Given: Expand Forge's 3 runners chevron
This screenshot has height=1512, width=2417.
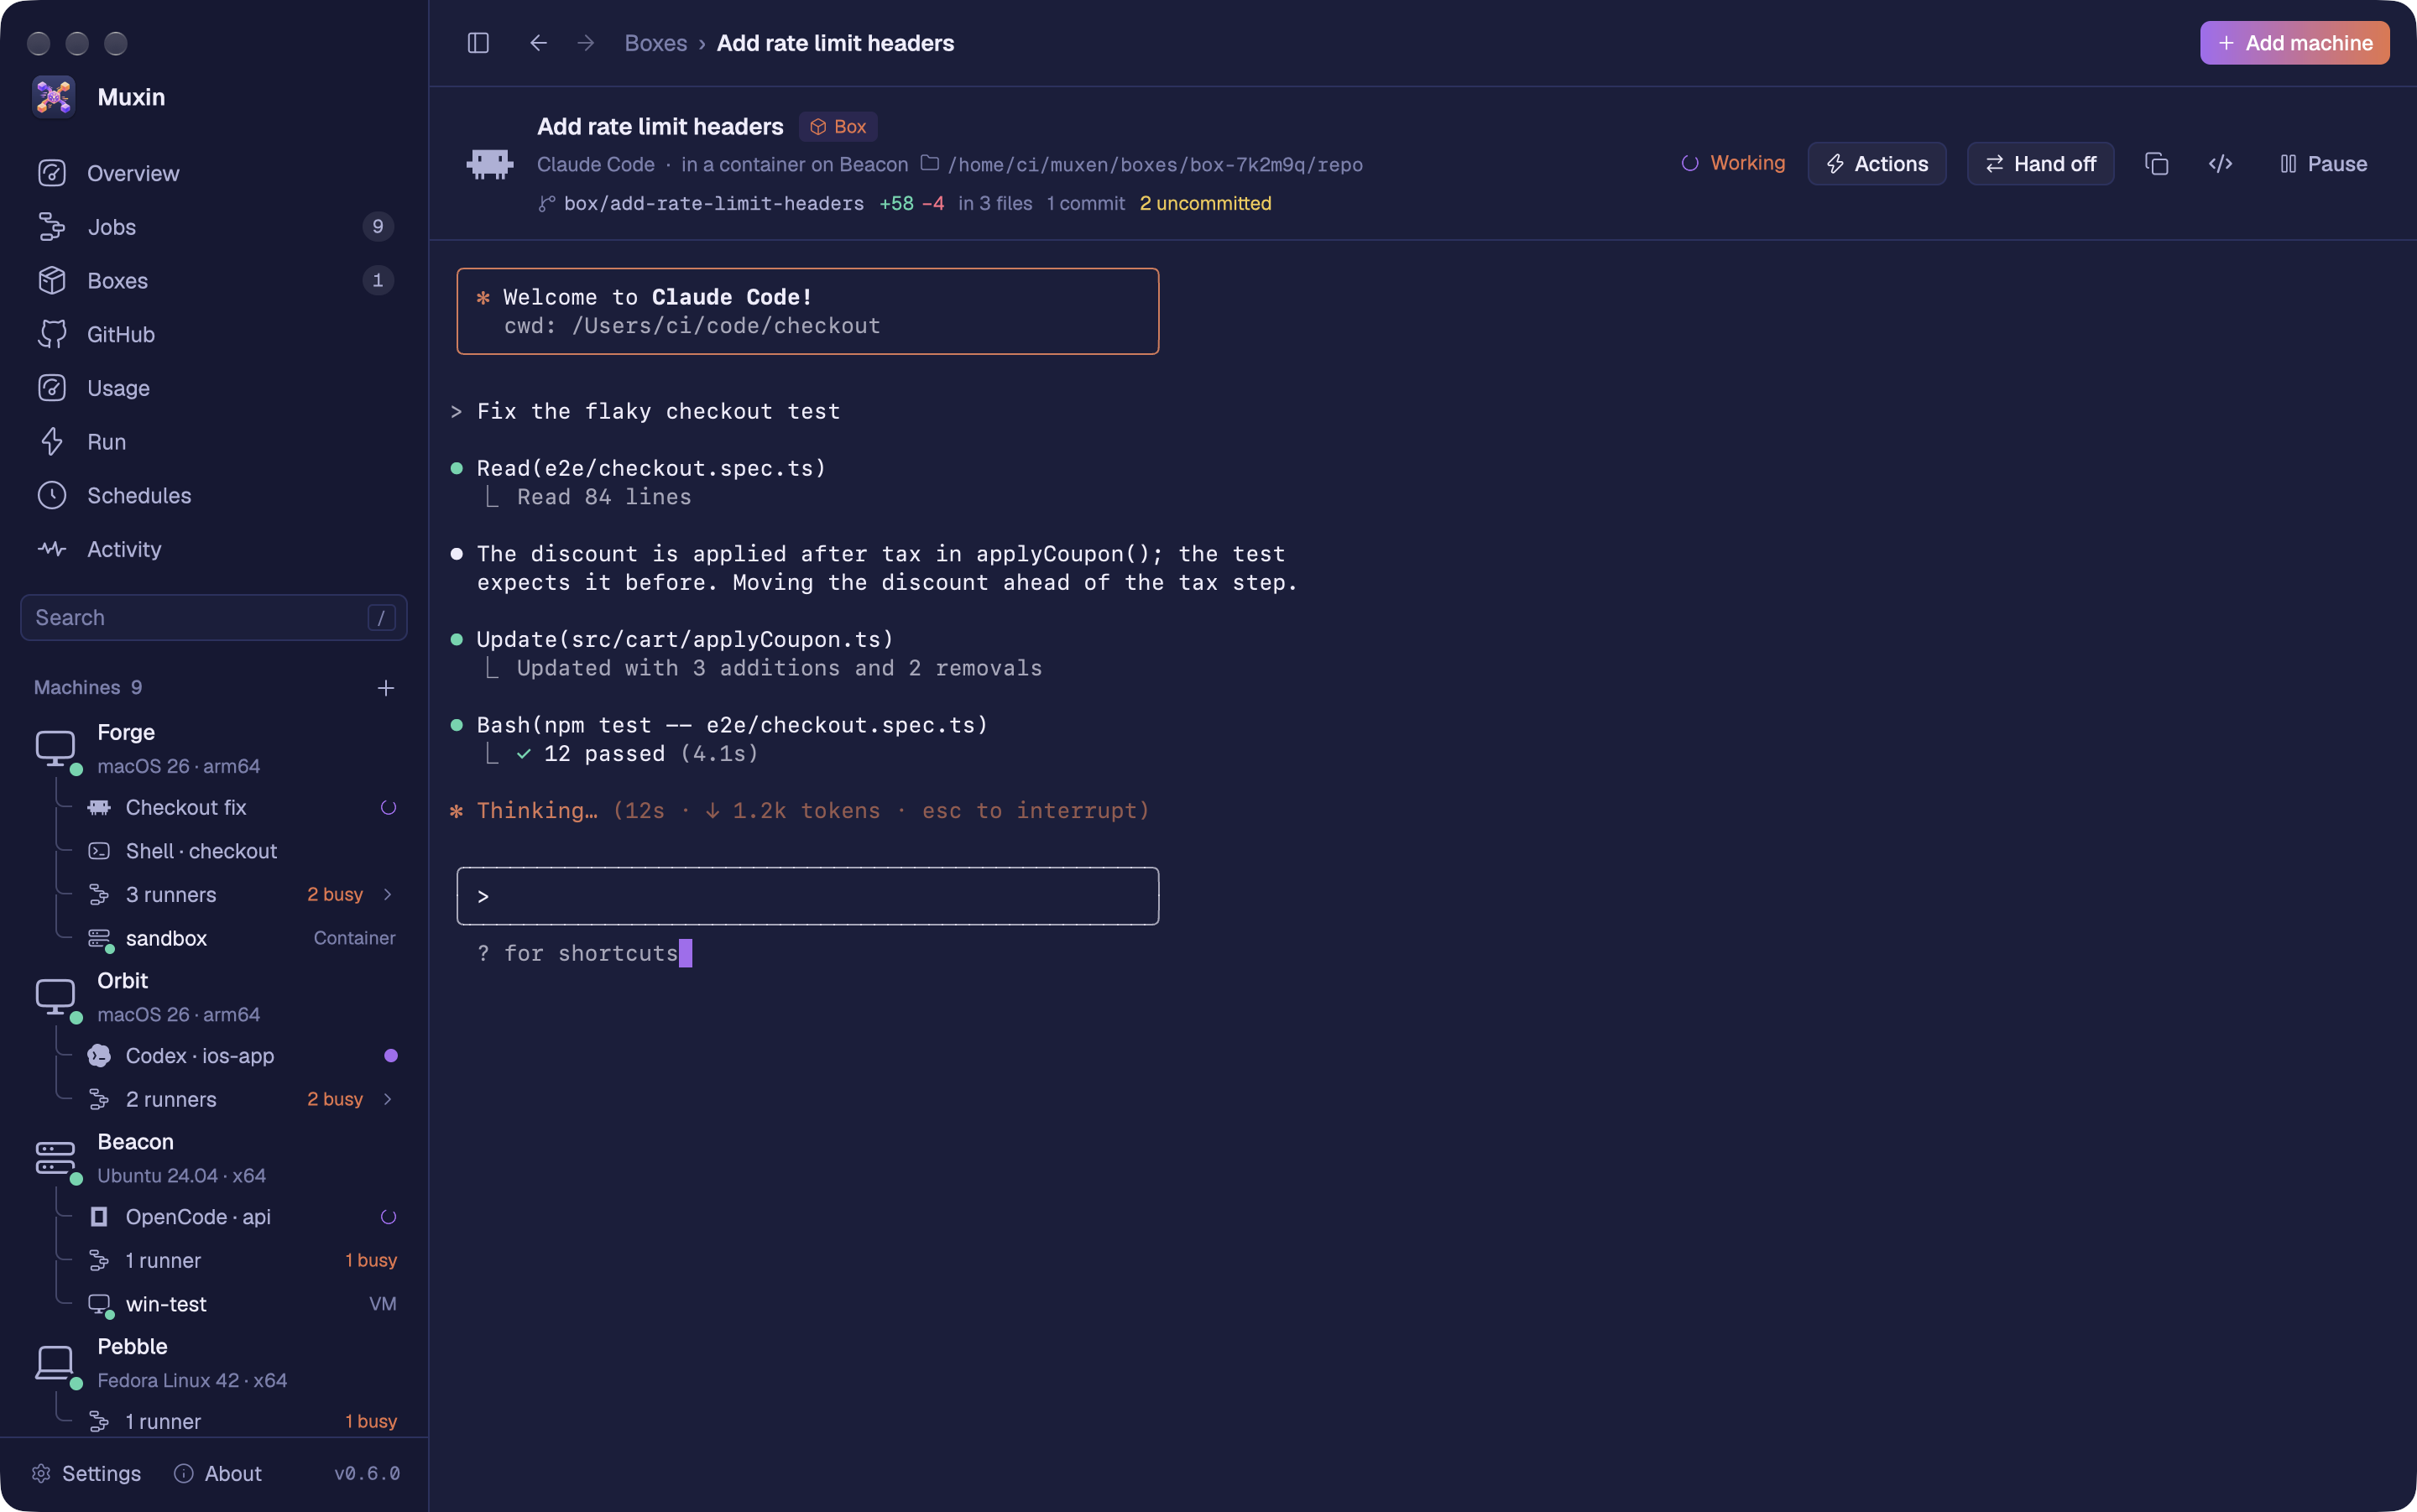Looking at the screenshot, I should point(388,895).
